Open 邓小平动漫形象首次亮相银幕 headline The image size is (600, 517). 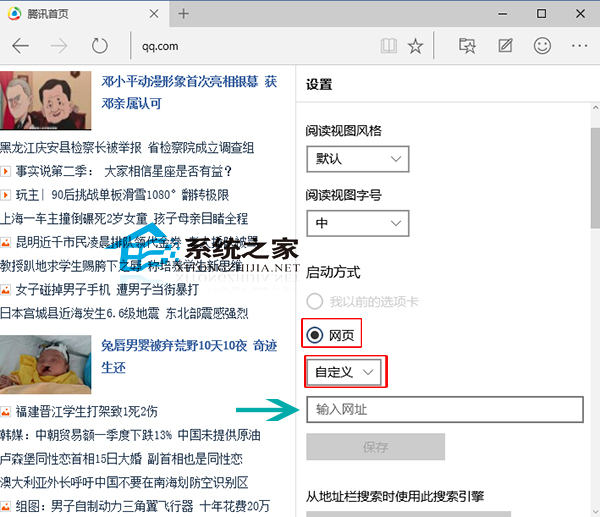pos(189,92)
